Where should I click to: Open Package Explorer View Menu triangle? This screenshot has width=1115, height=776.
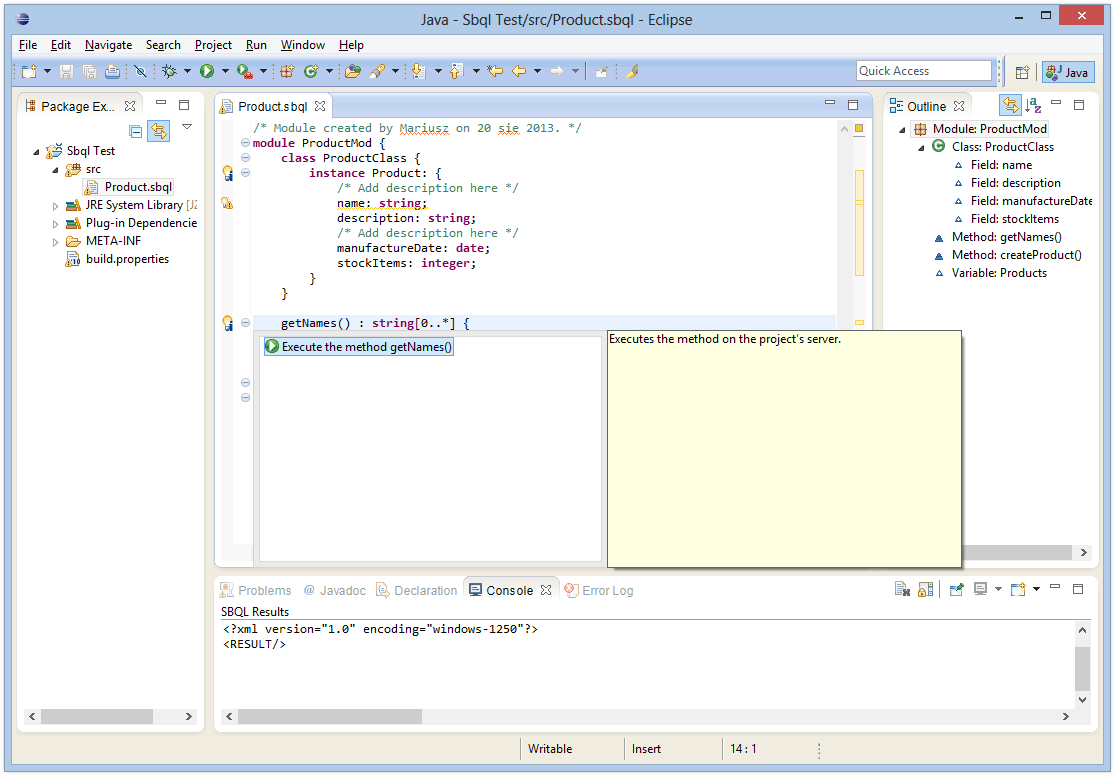coord(187,127)
